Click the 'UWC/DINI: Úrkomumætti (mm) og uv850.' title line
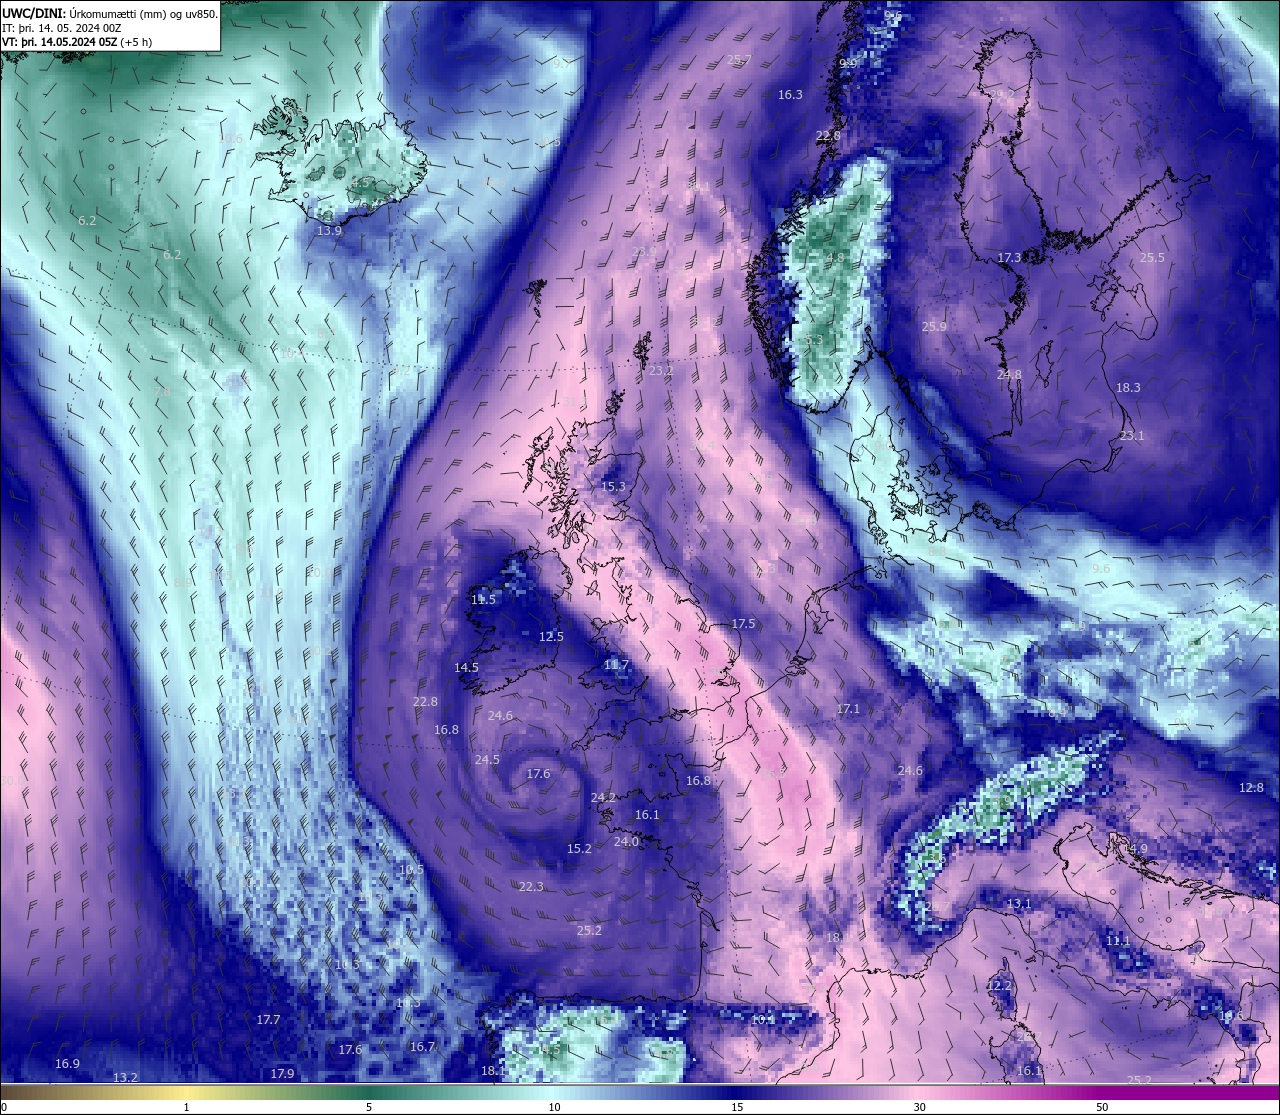1280x1115 pixels. 110,13
